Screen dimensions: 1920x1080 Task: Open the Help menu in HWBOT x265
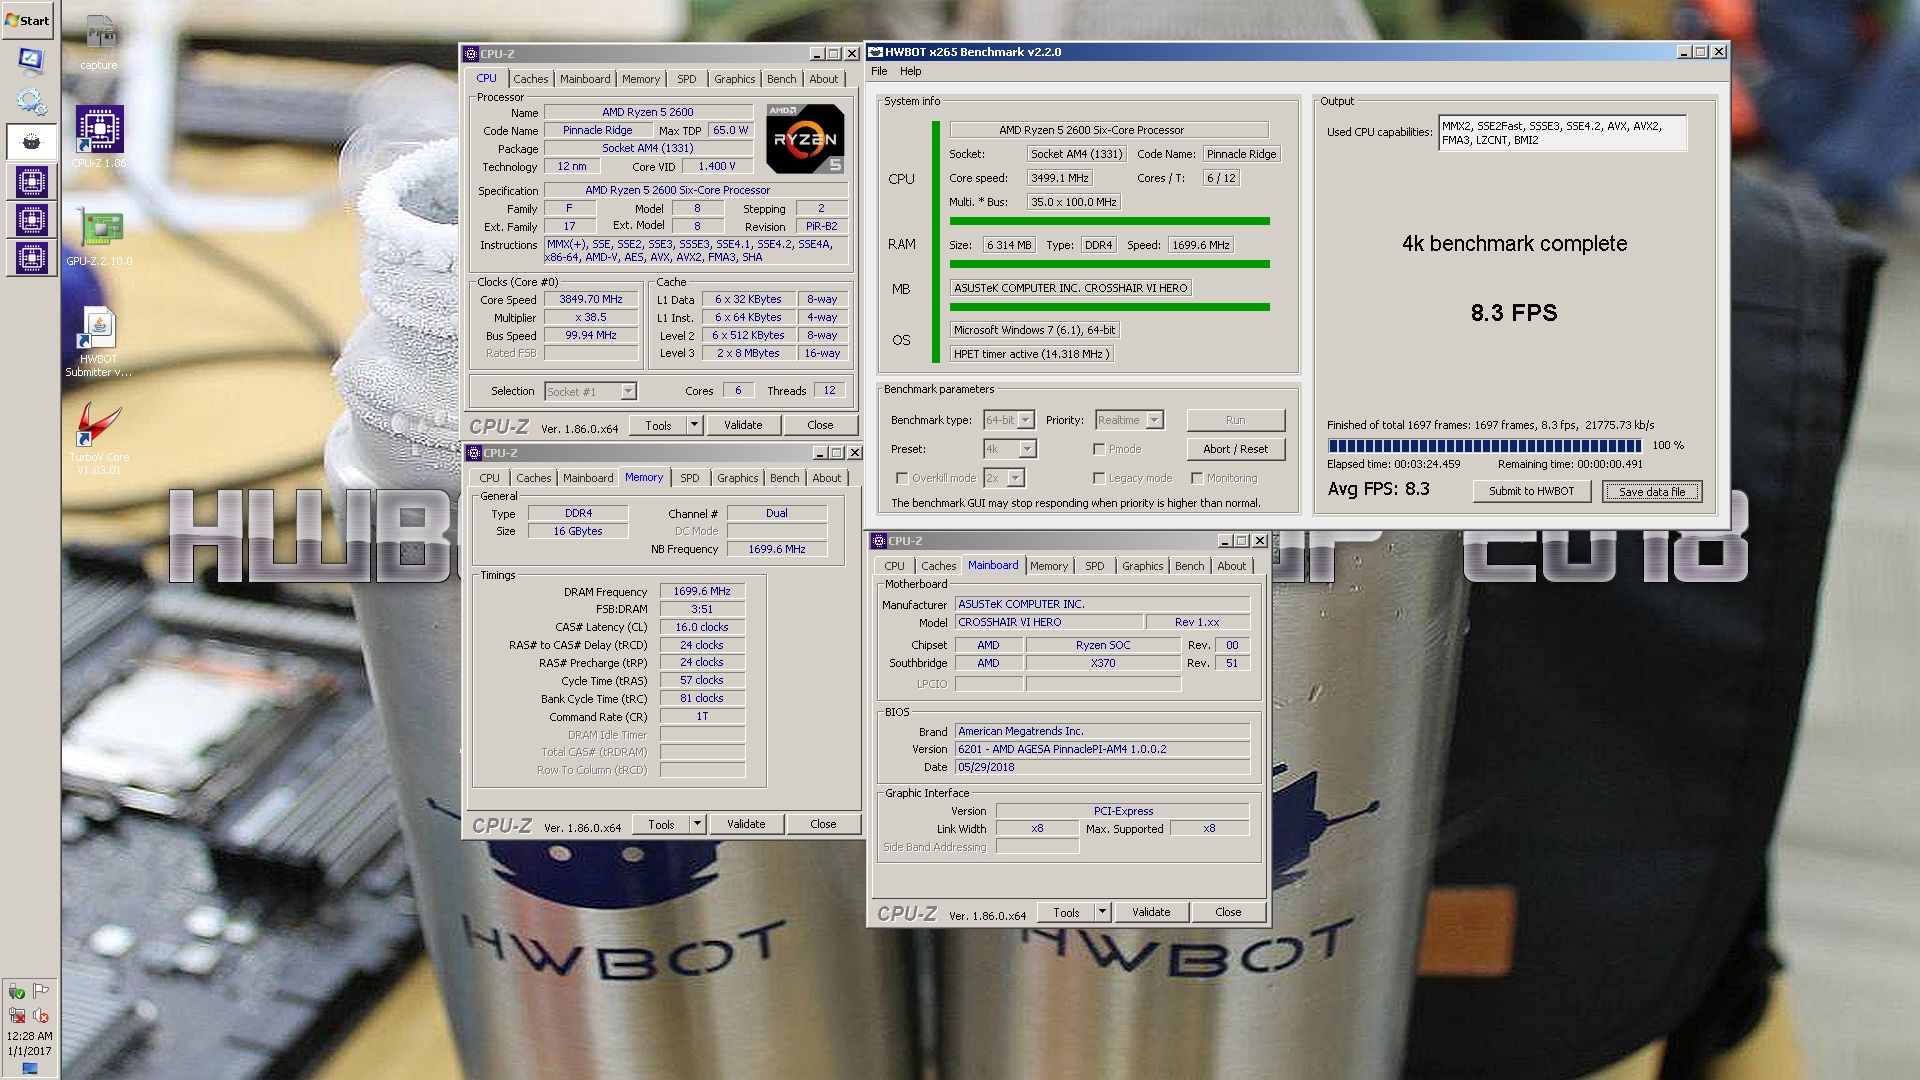910,71
